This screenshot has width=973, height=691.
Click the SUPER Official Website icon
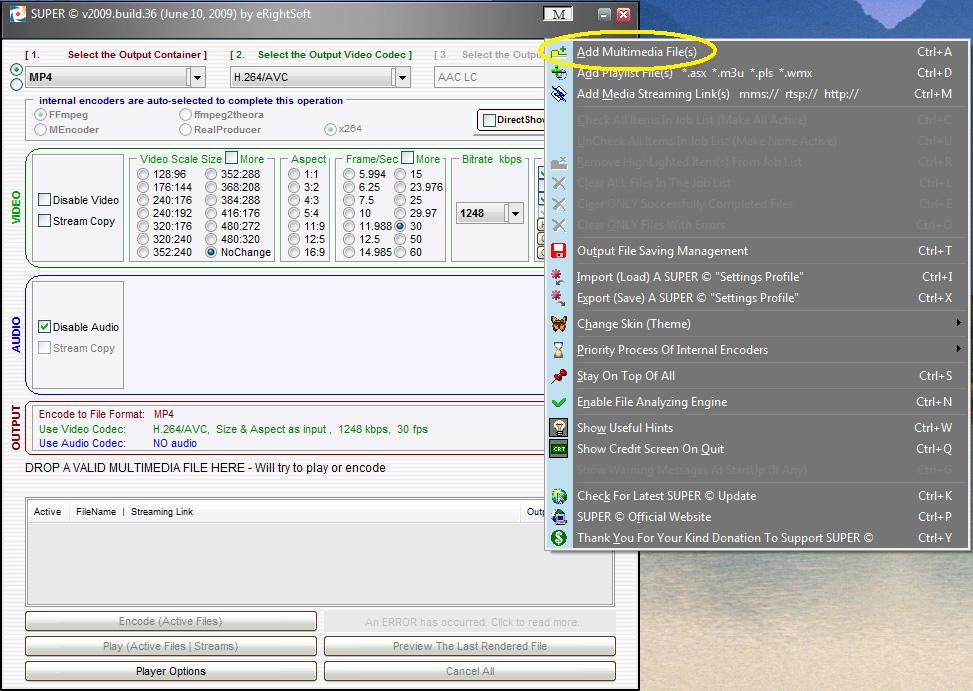coord(559,517)
